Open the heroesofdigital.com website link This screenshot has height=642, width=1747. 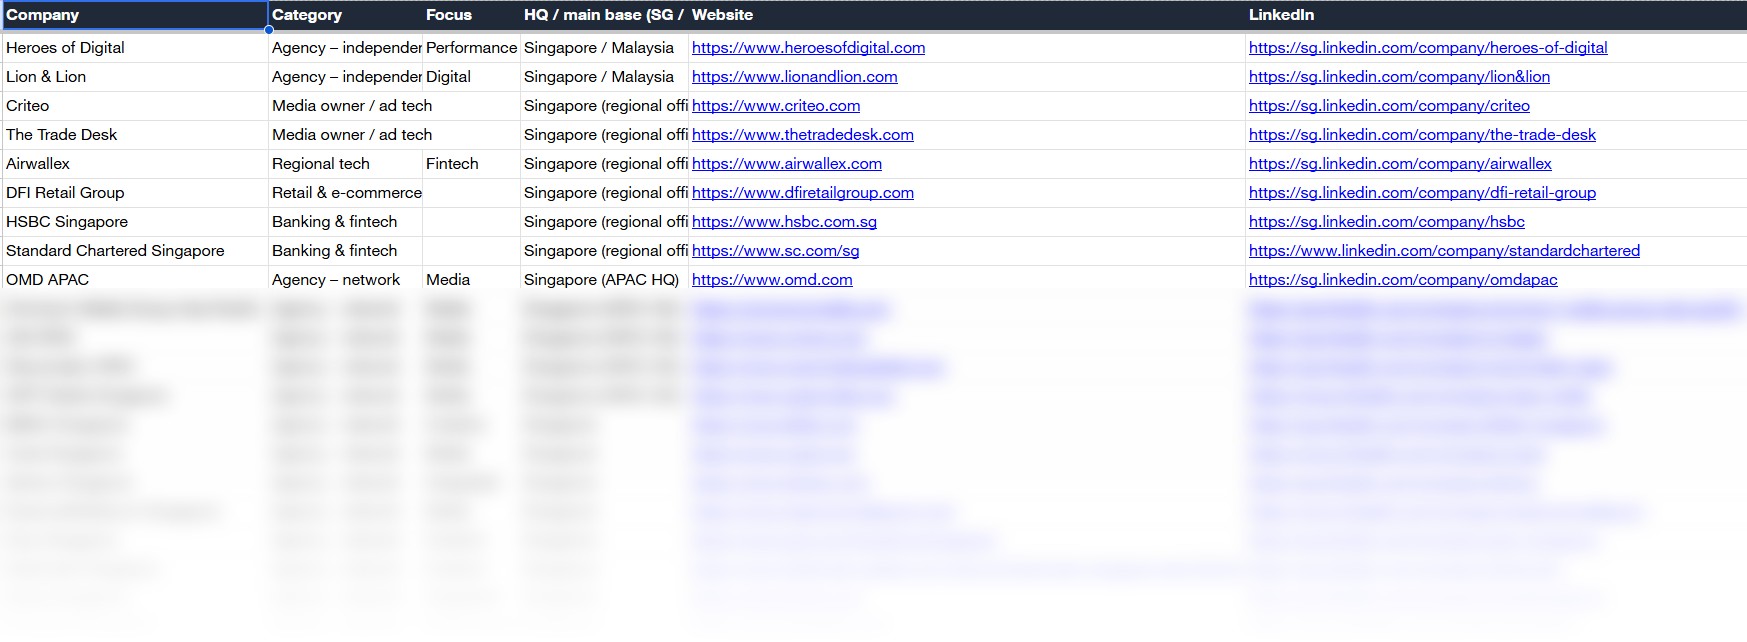(808, 48)
